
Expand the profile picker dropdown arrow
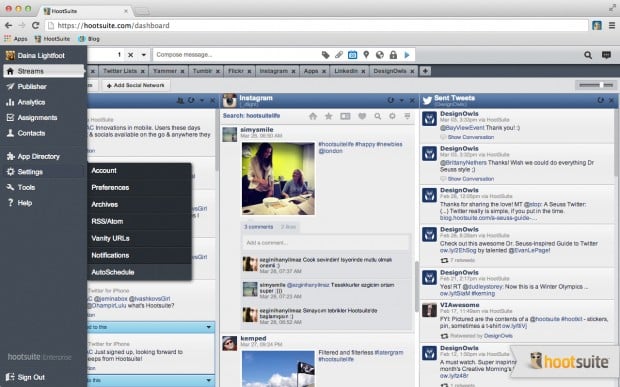[144, 55]
